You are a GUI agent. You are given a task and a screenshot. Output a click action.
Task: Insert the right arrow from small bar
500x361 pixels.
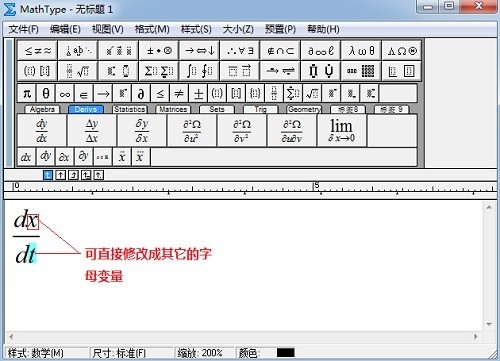pyautogui.click(x=103, y=94)
